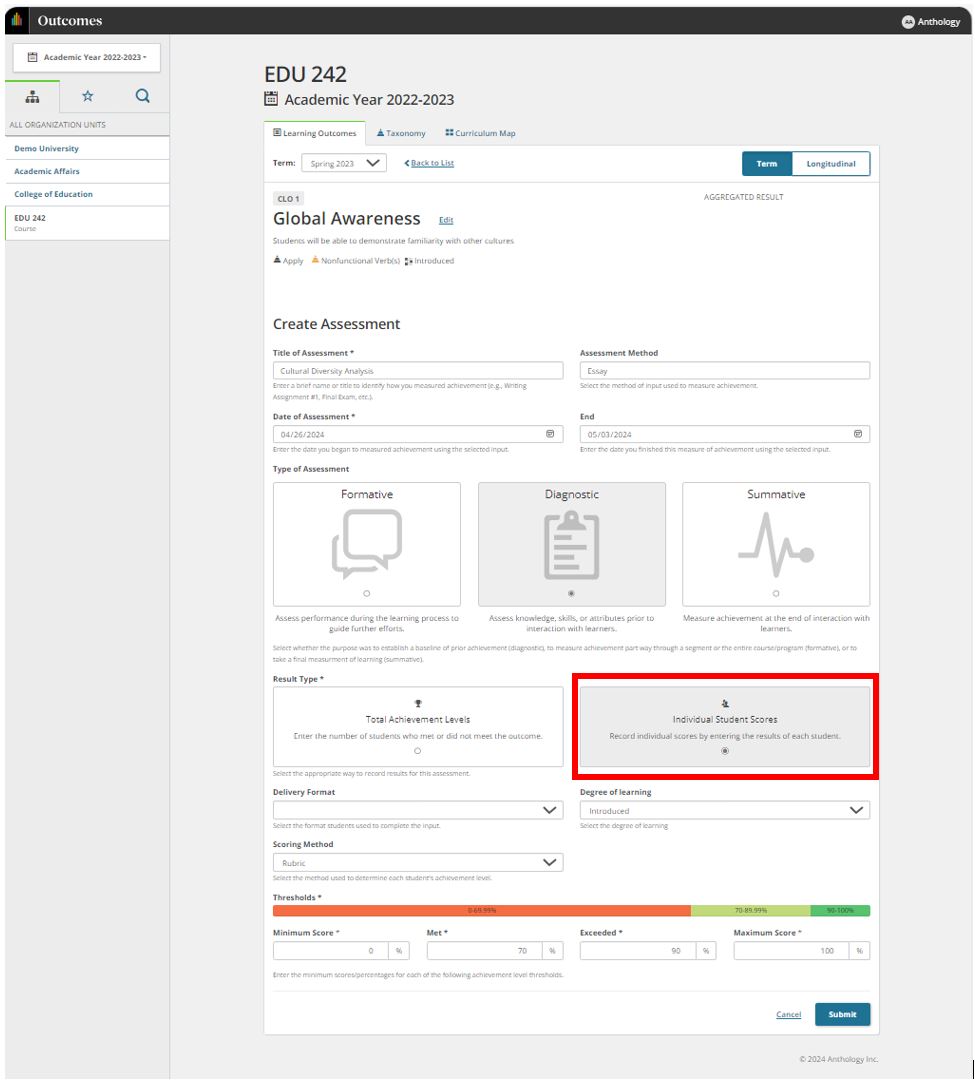
Task: Open College of Education in sidebar
Action: coord(87,194)
